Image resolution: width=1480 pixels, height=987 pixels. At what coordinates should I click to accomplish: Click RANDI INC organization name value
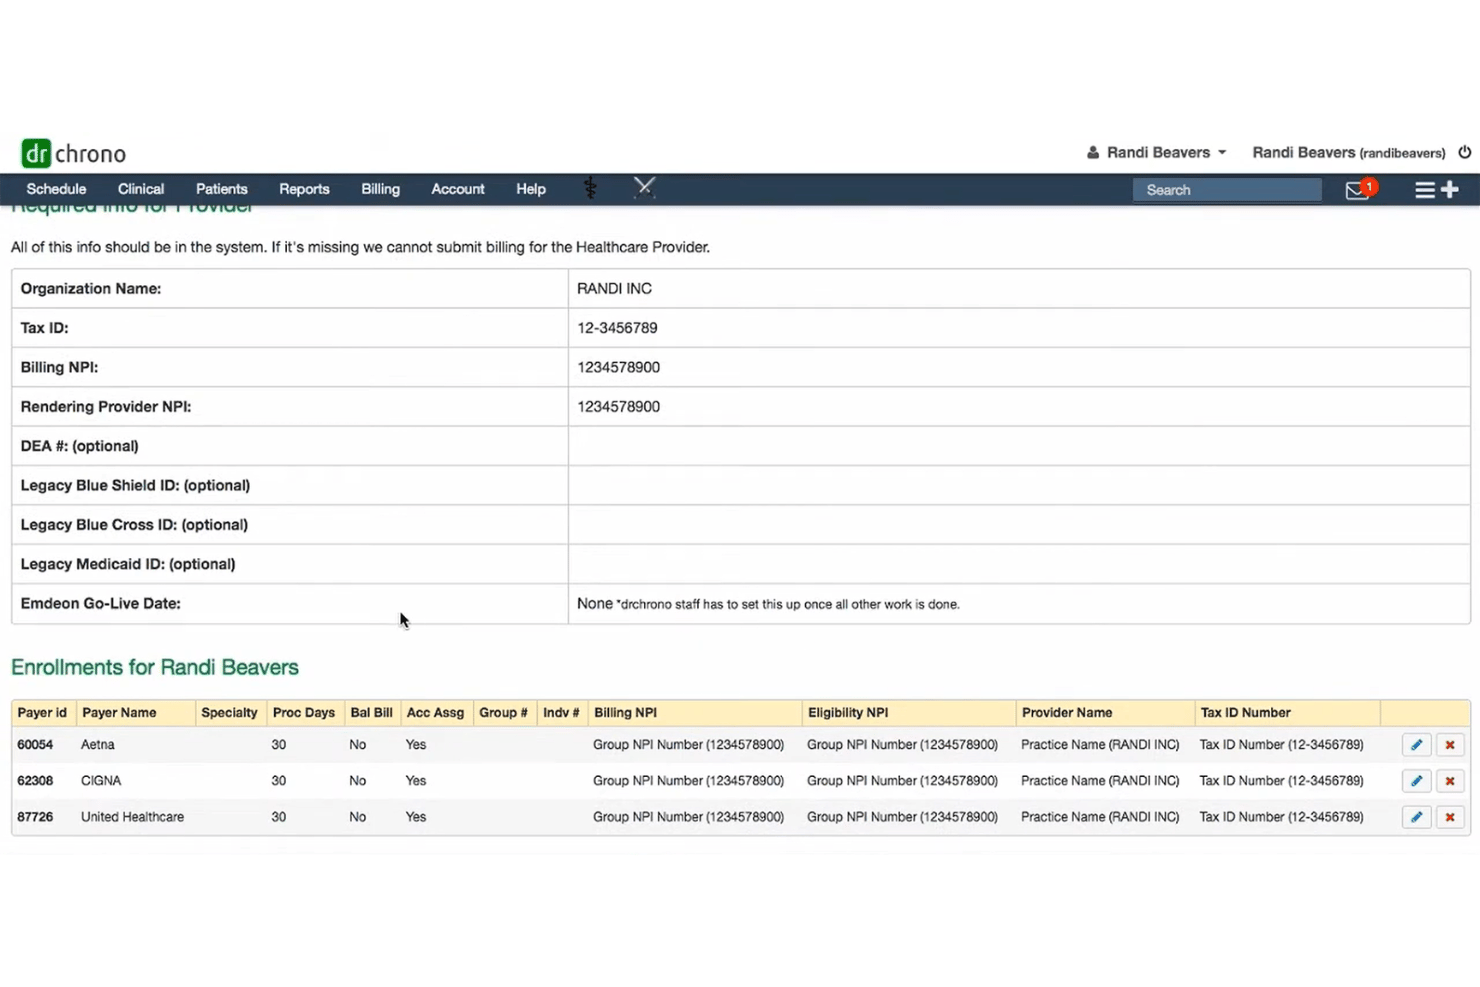point(614,288)
